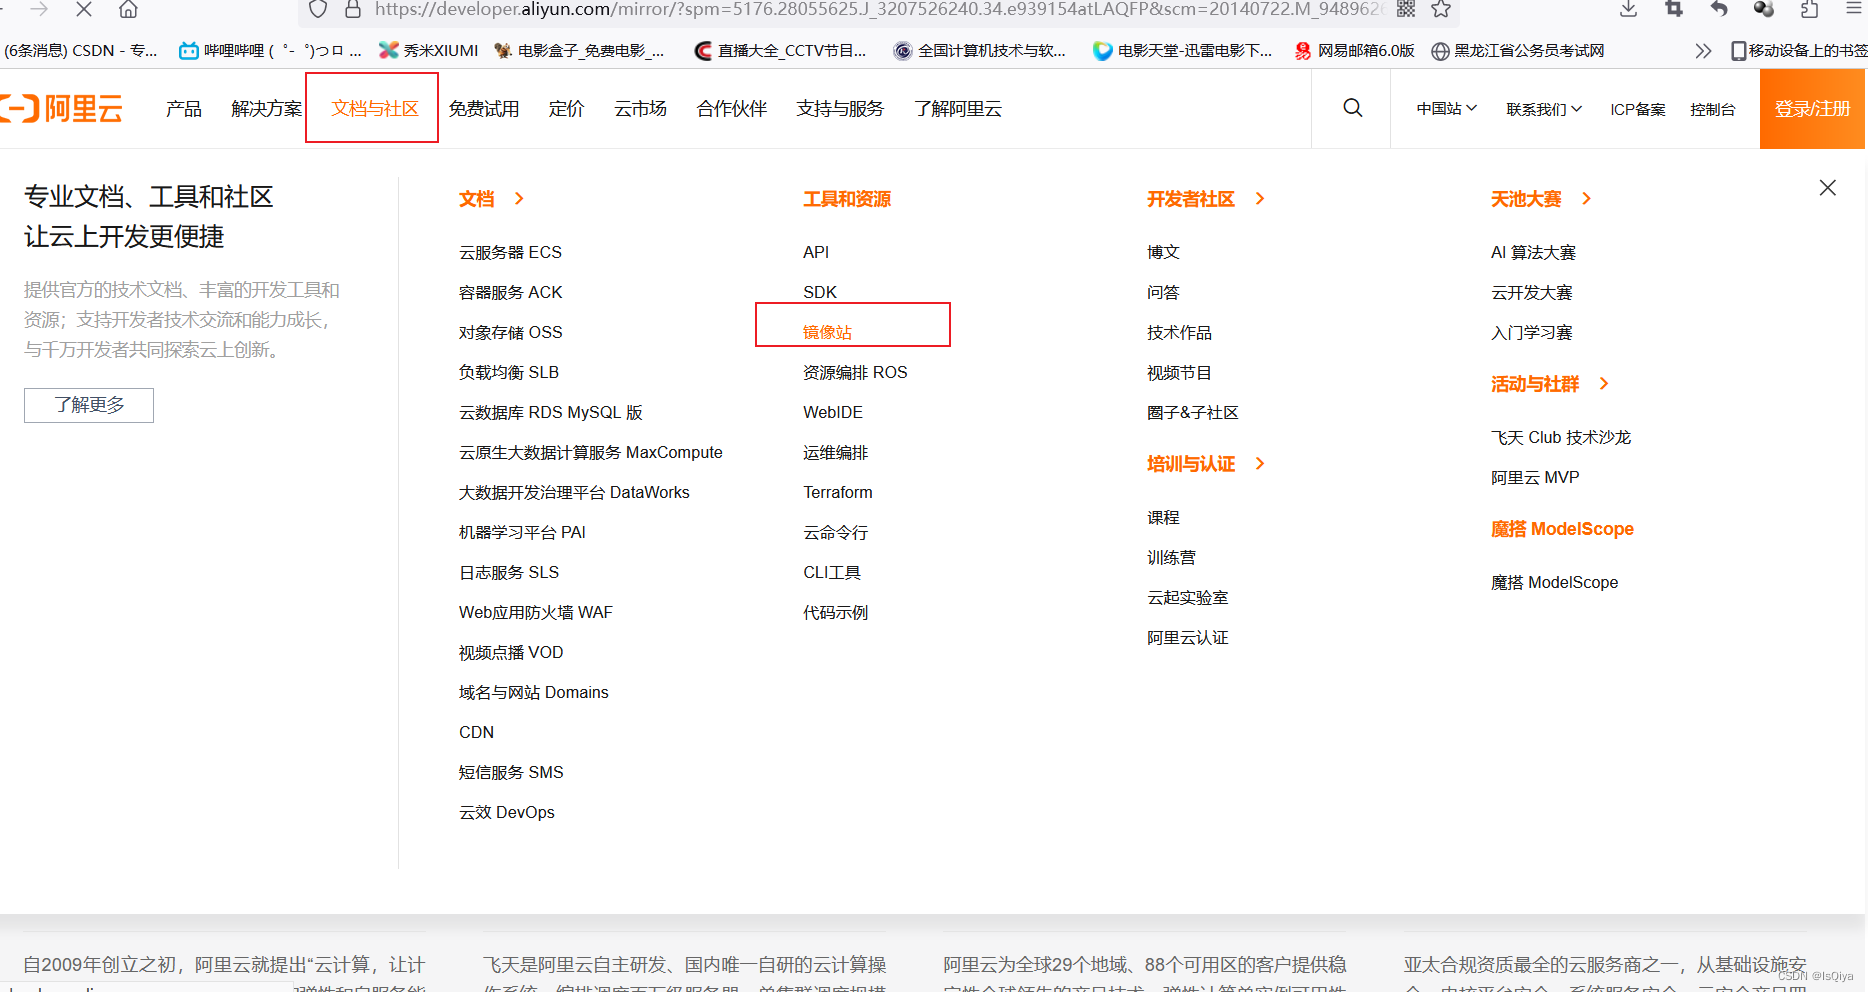Screen dimensions: 1868x992
Task: Open the 魔搭 ModelScope orange heading
Action: [x=1562, y=529]
